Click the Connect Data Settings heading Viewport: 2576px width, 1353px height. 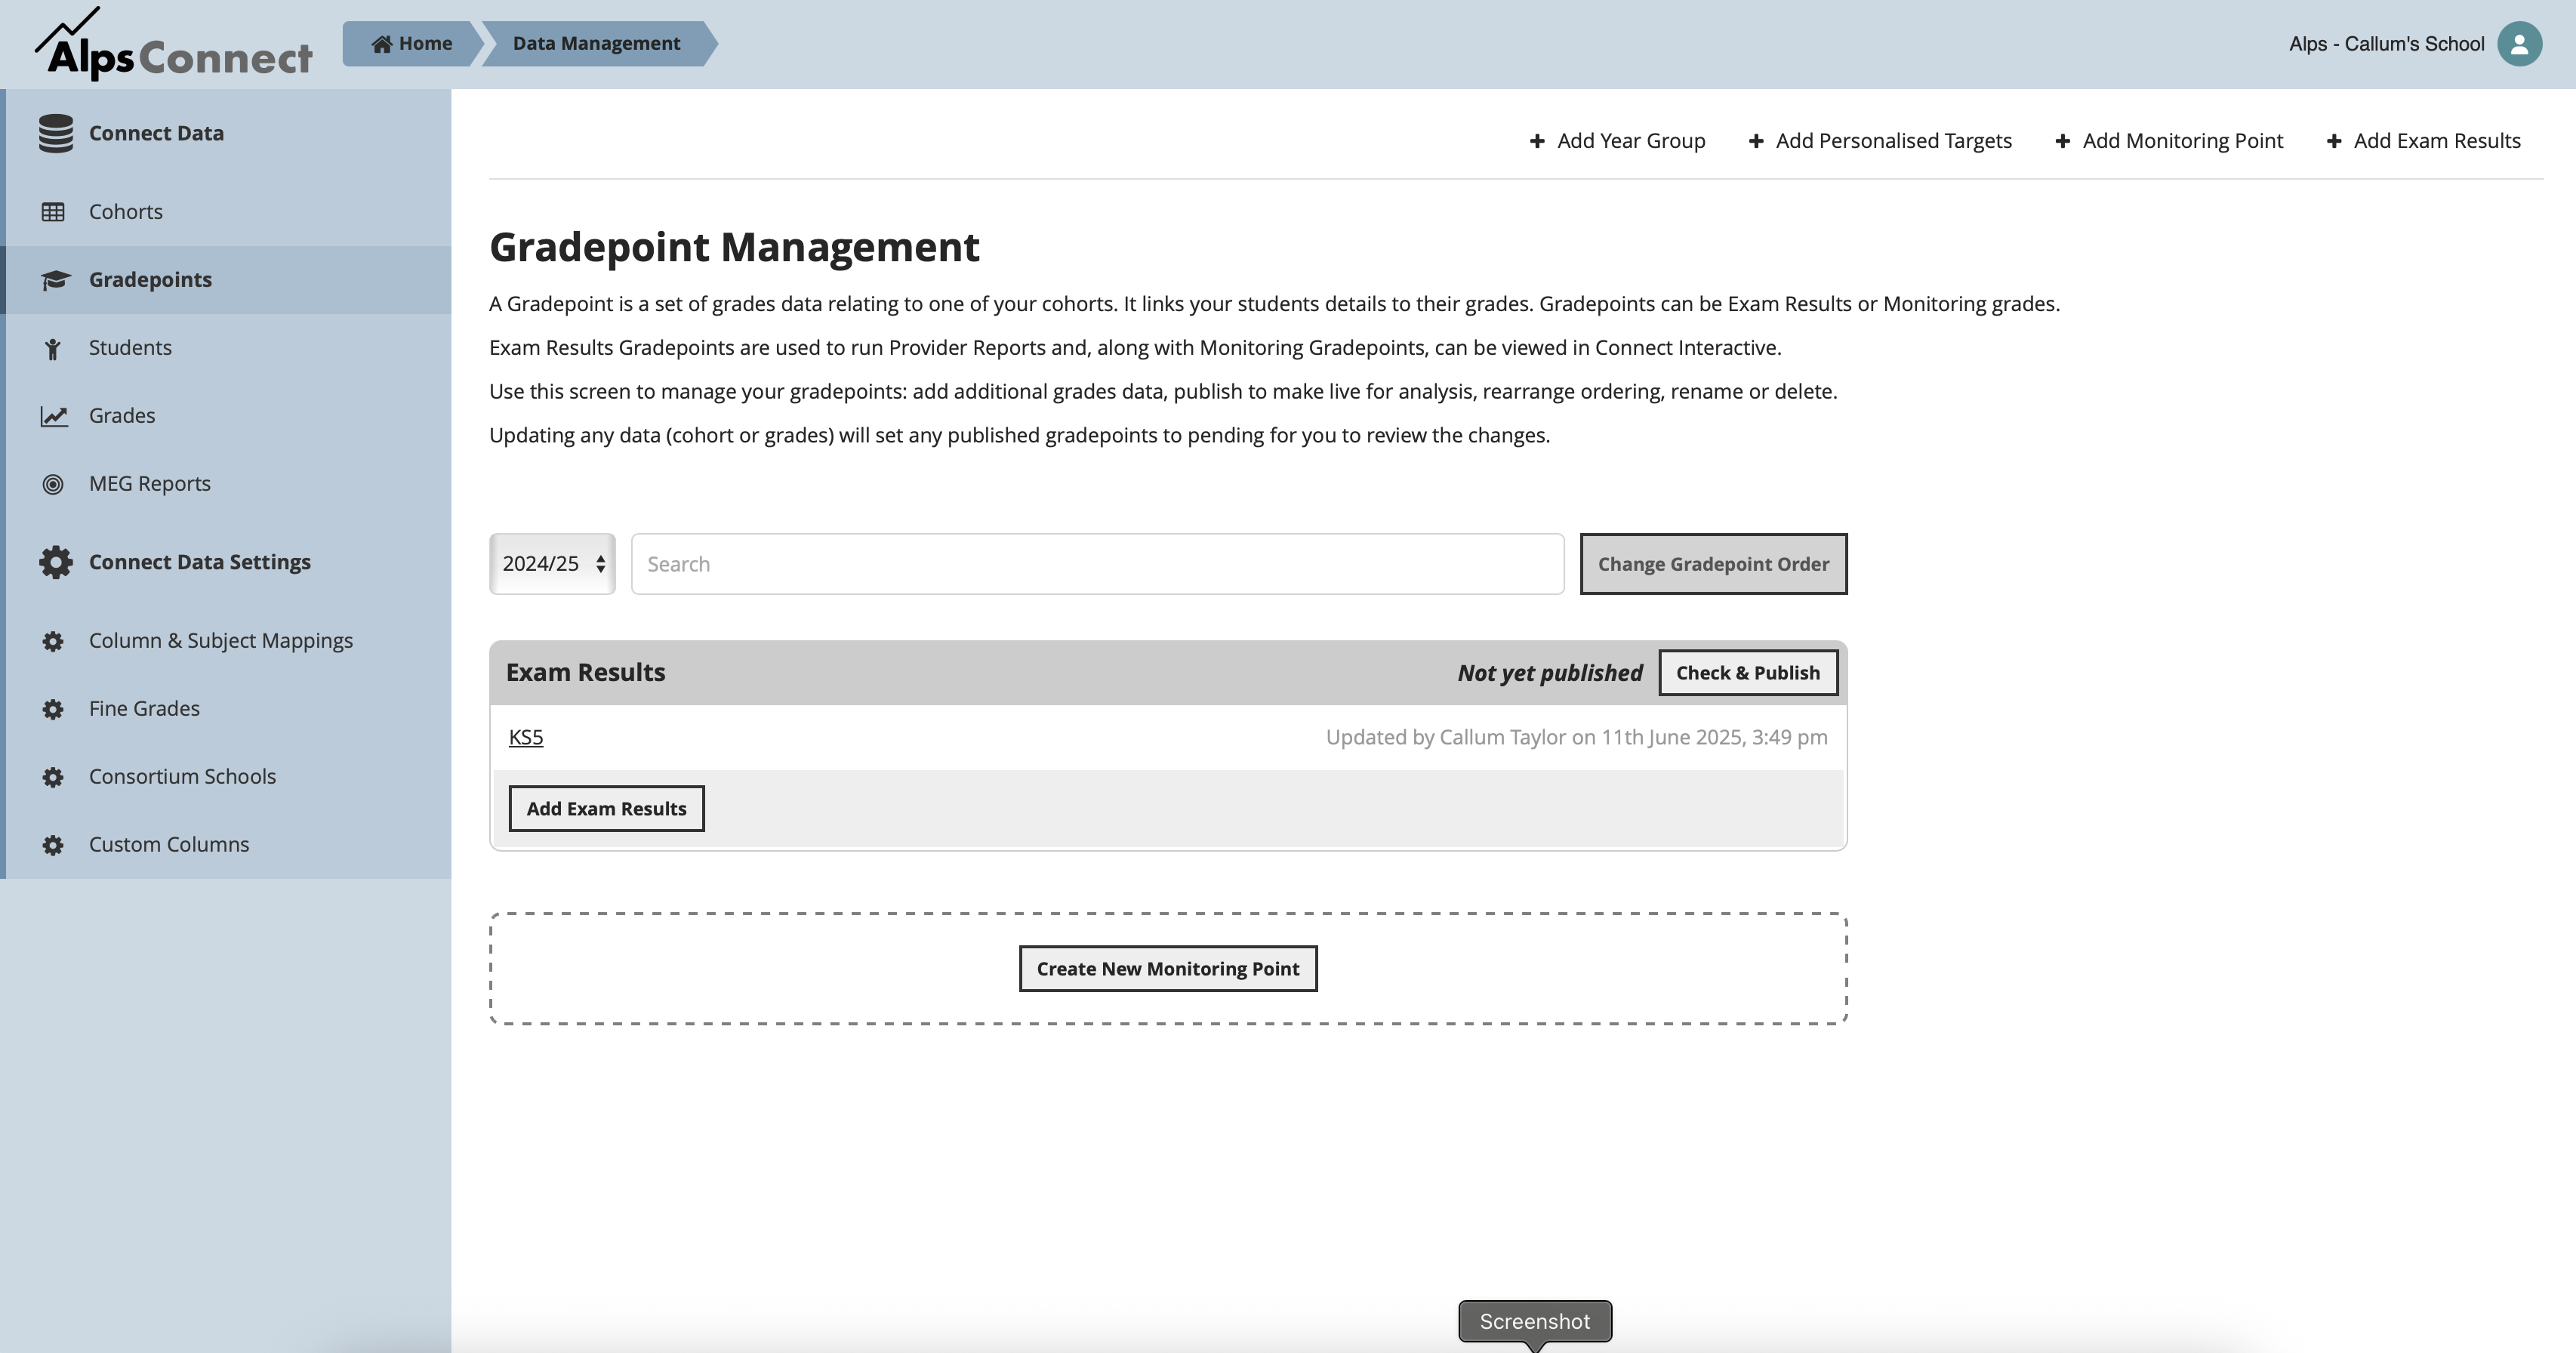point(199,562)
